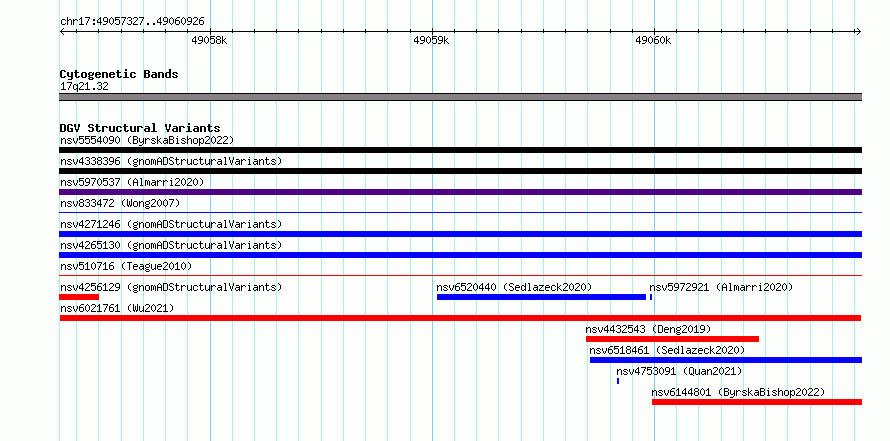Screen dimensions: 890x441
Task: Select the 17q21.32 band label
Action: coord(84,86)
